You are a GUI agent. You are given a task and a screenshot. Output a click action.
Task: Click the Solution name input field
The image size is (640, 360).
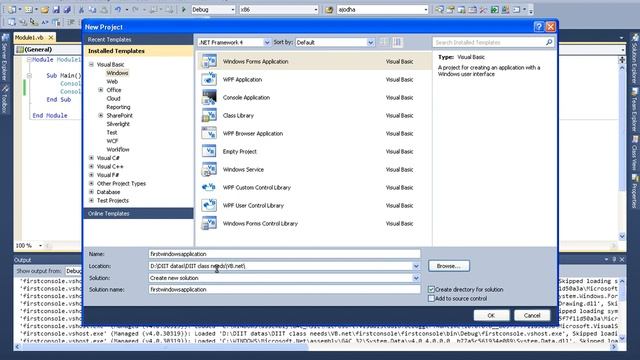coord(284,289)
